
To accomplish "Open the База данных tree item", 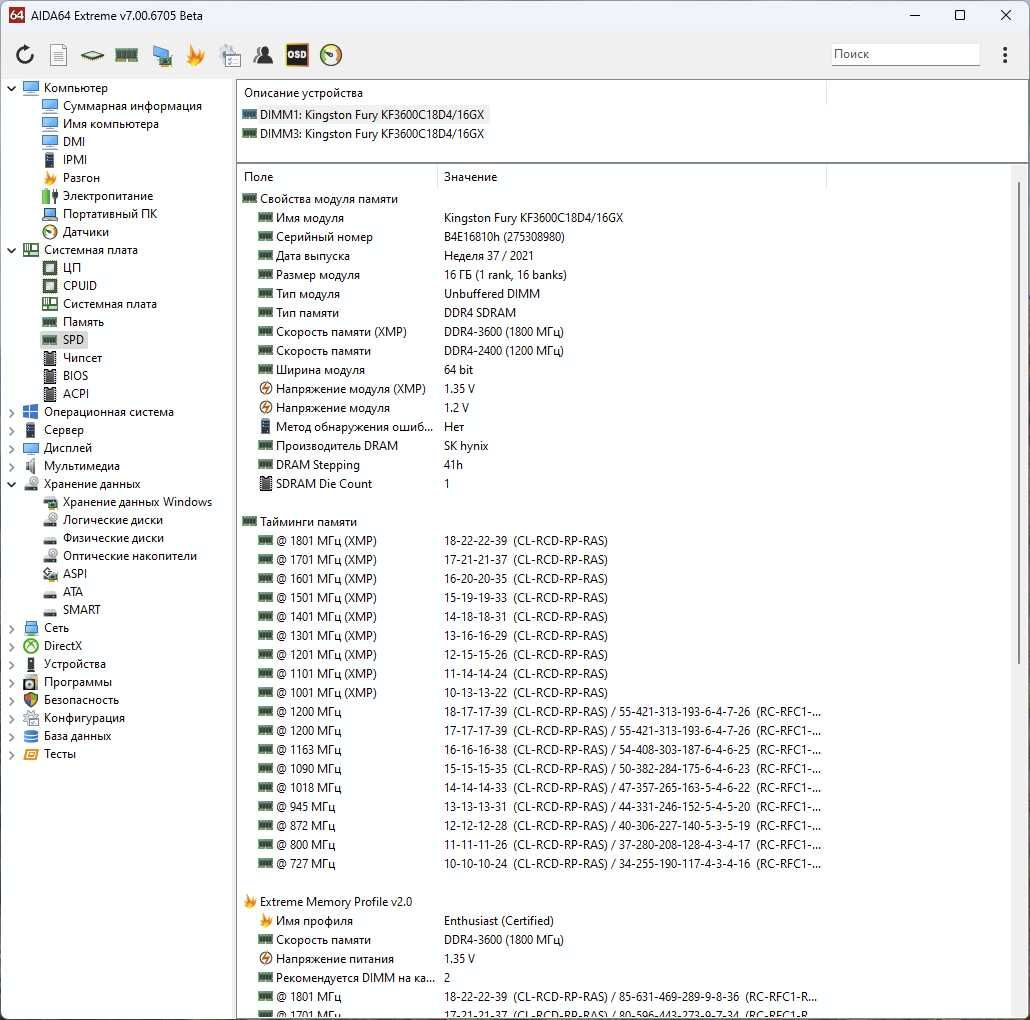I will click(x=77, y=736).
